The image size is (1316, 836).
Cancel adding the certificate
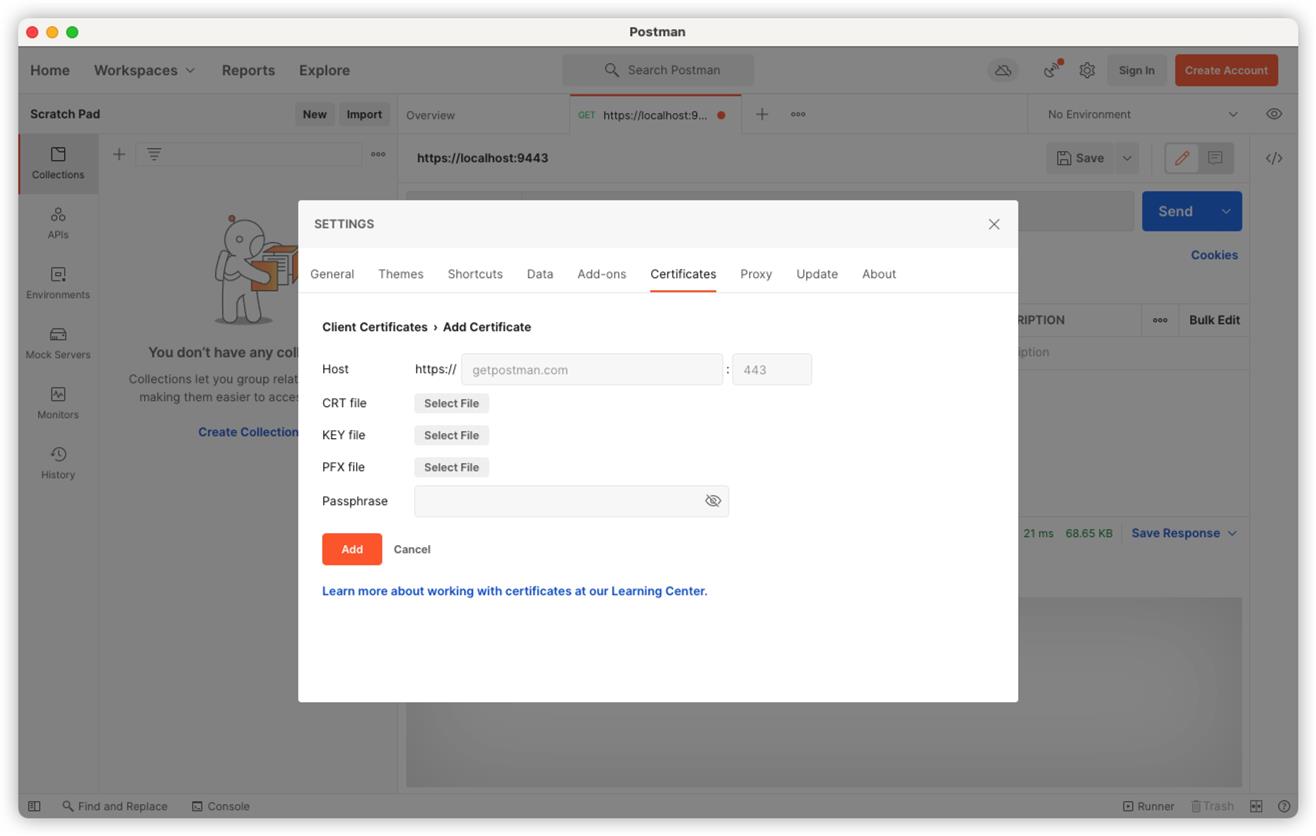(412, 549)
